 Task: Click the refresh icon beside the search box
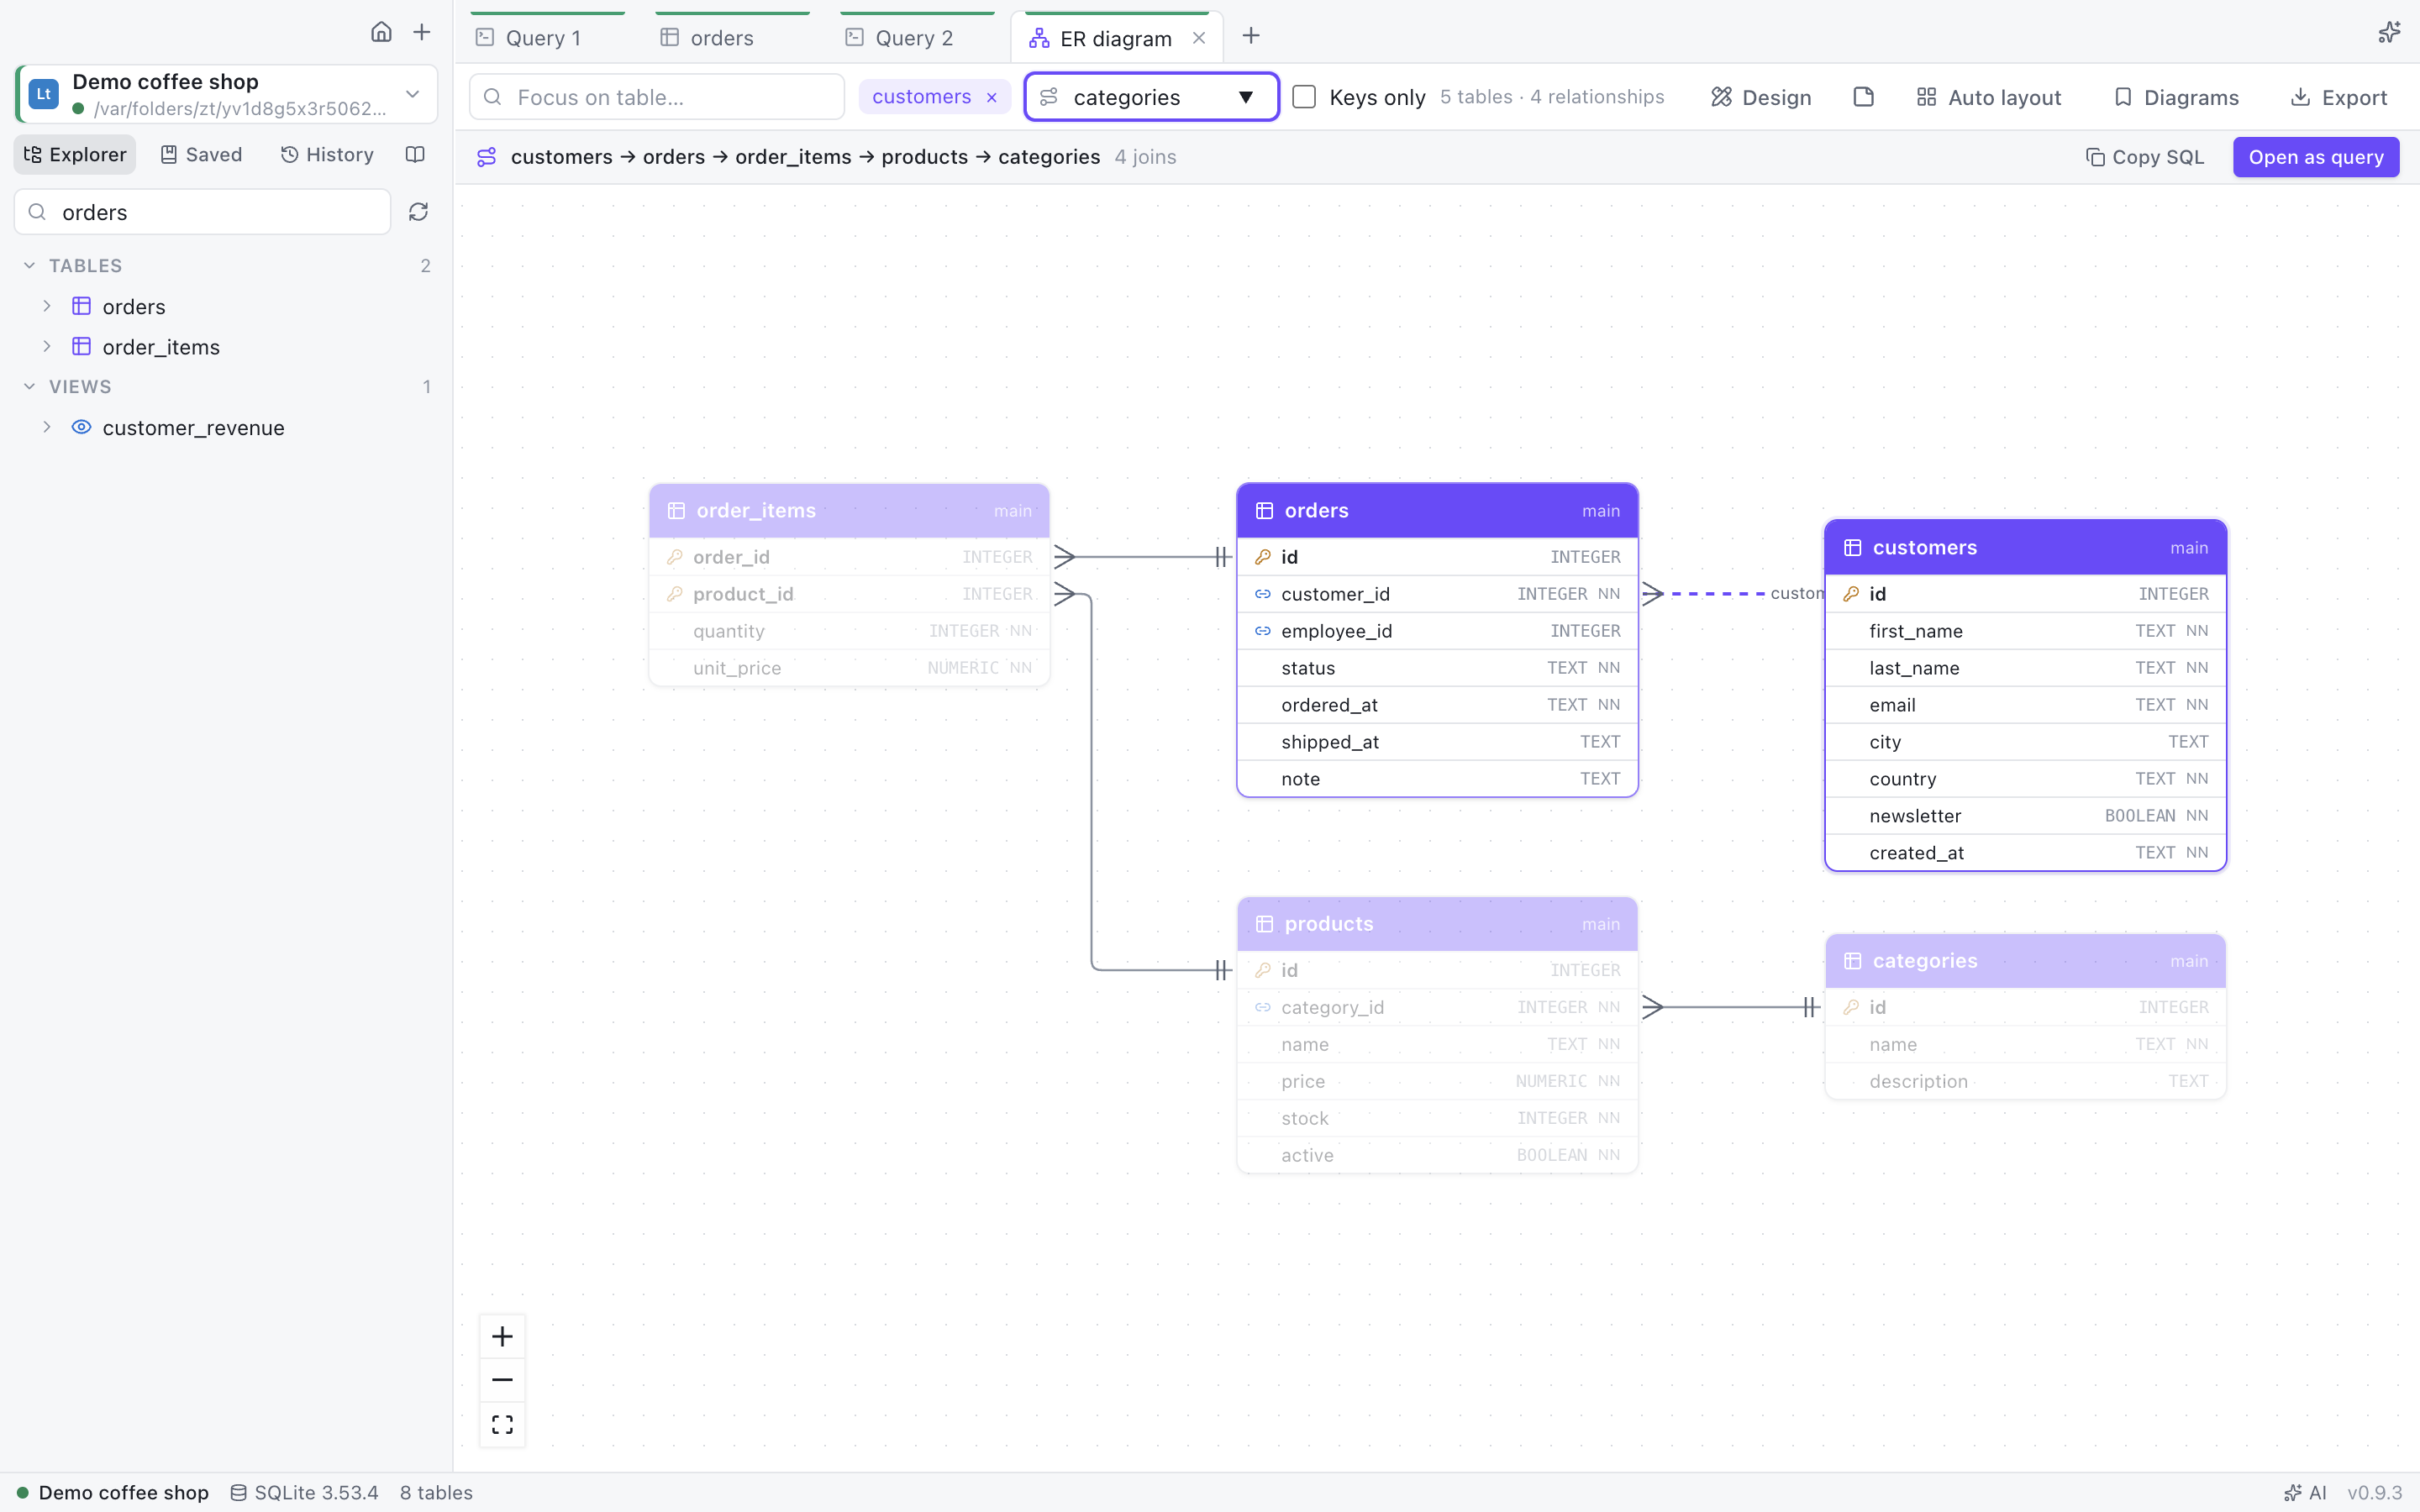[x=418, y=212]
